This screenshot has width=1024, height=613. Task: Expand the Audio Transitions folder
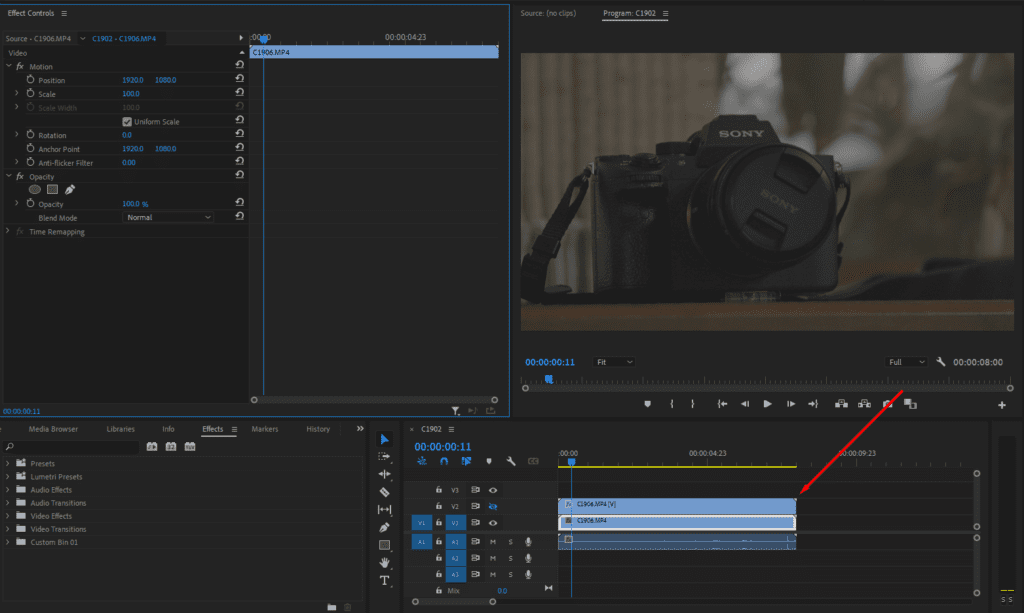(x=8, y=503)
